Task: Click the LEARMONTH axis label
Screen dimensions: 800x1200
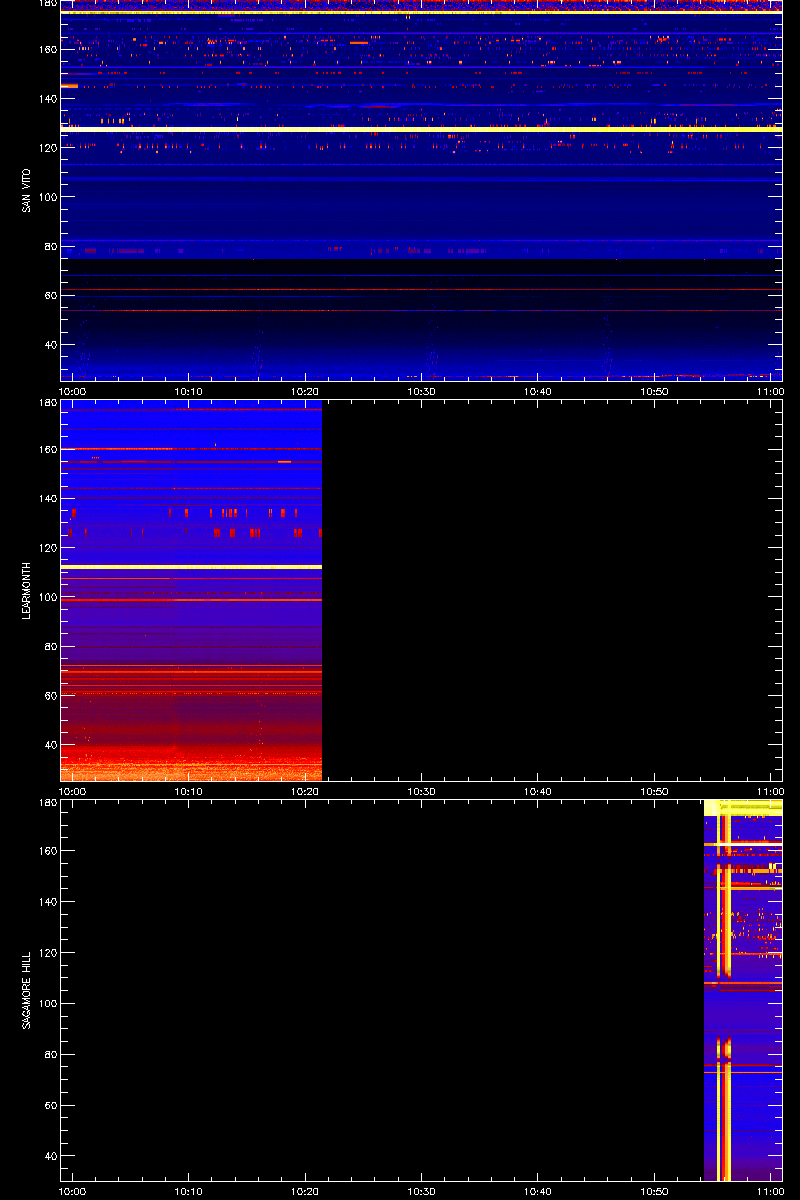Action: pos(27,589)
